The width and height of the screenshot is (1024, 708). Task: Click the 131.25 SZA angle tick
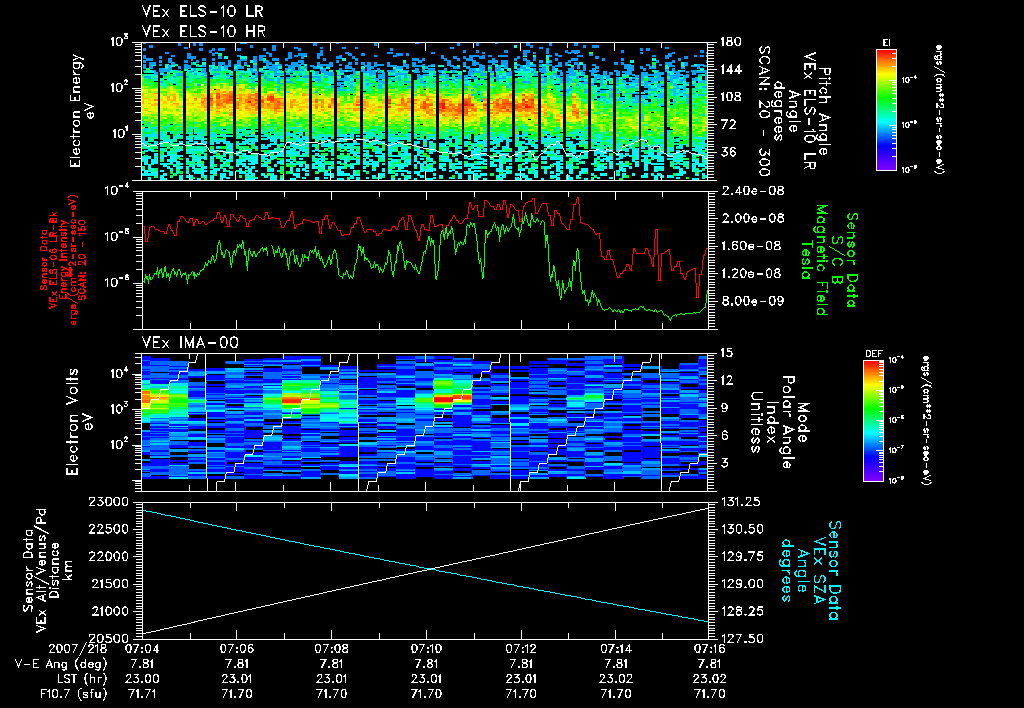click(x=740, y=502)
